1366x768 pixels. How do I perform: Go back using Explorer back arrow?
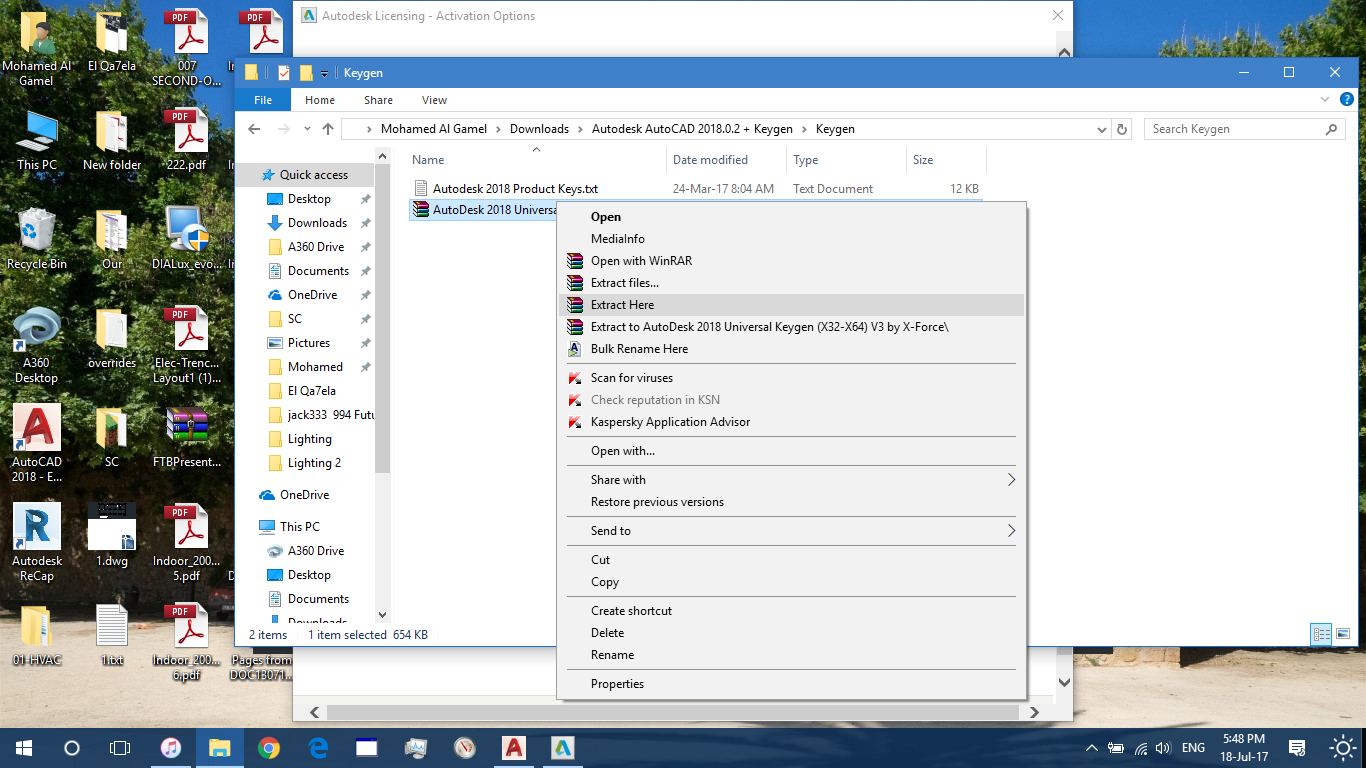pyautogui.click(x=254, y=129)
